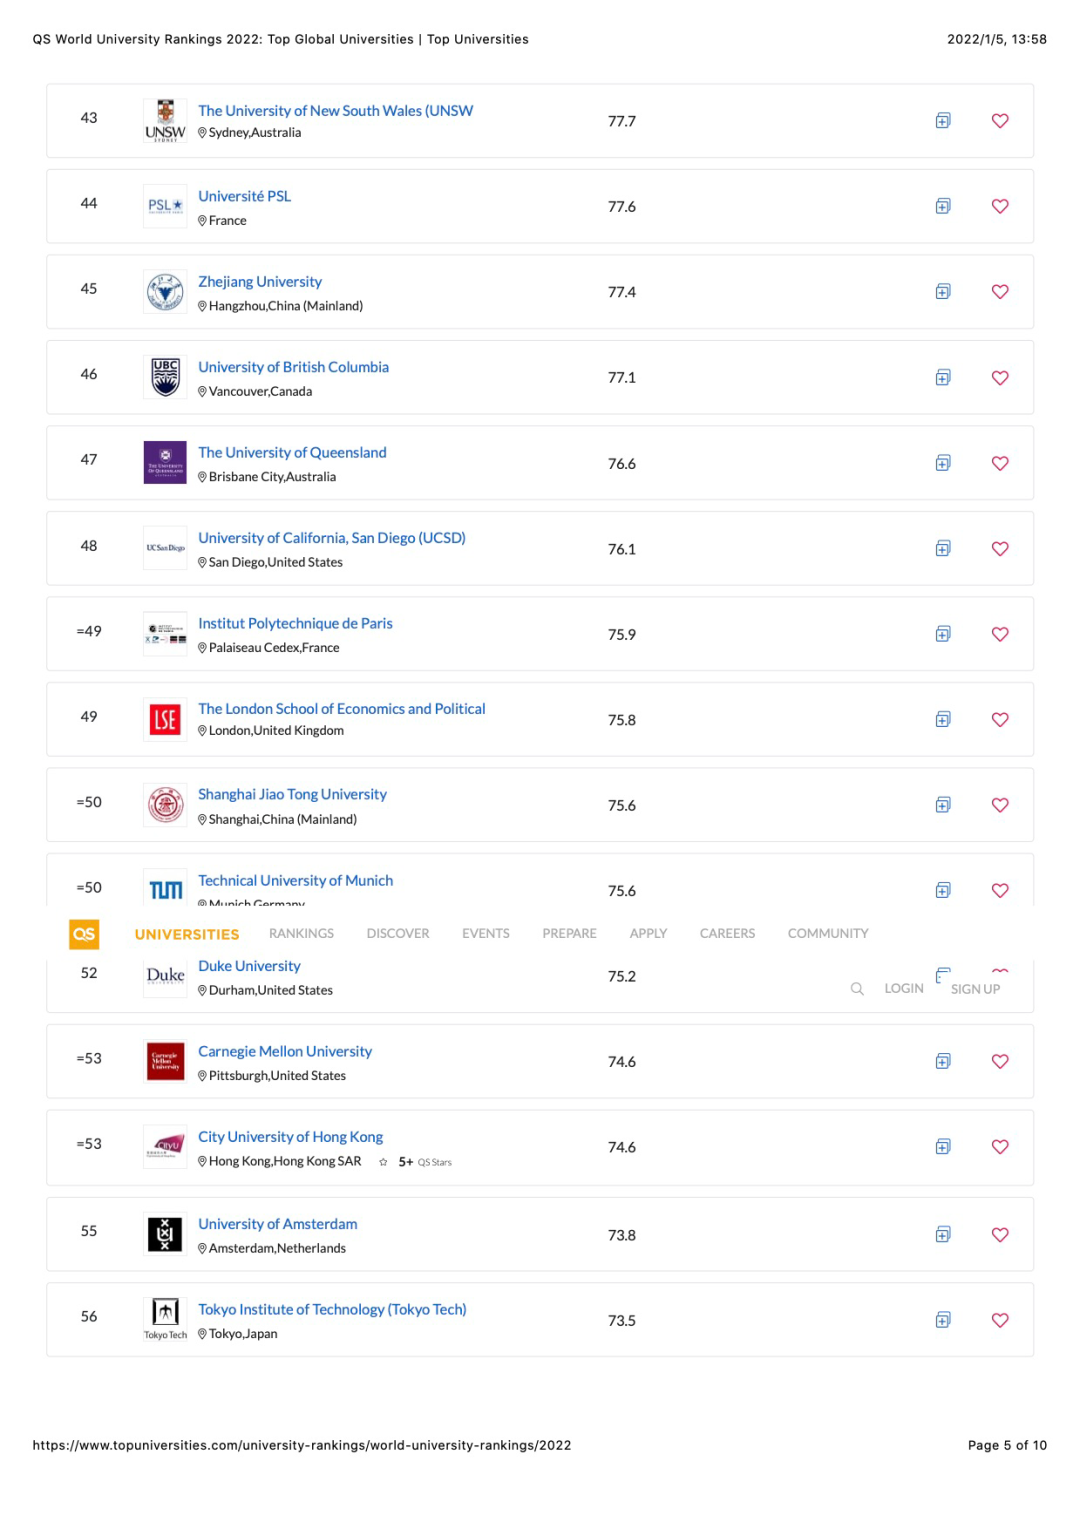Image resolution: width=1080 pixels, height=1529 pixels.
Task: Click the PSL university logo
Action: tap(165, 206)
